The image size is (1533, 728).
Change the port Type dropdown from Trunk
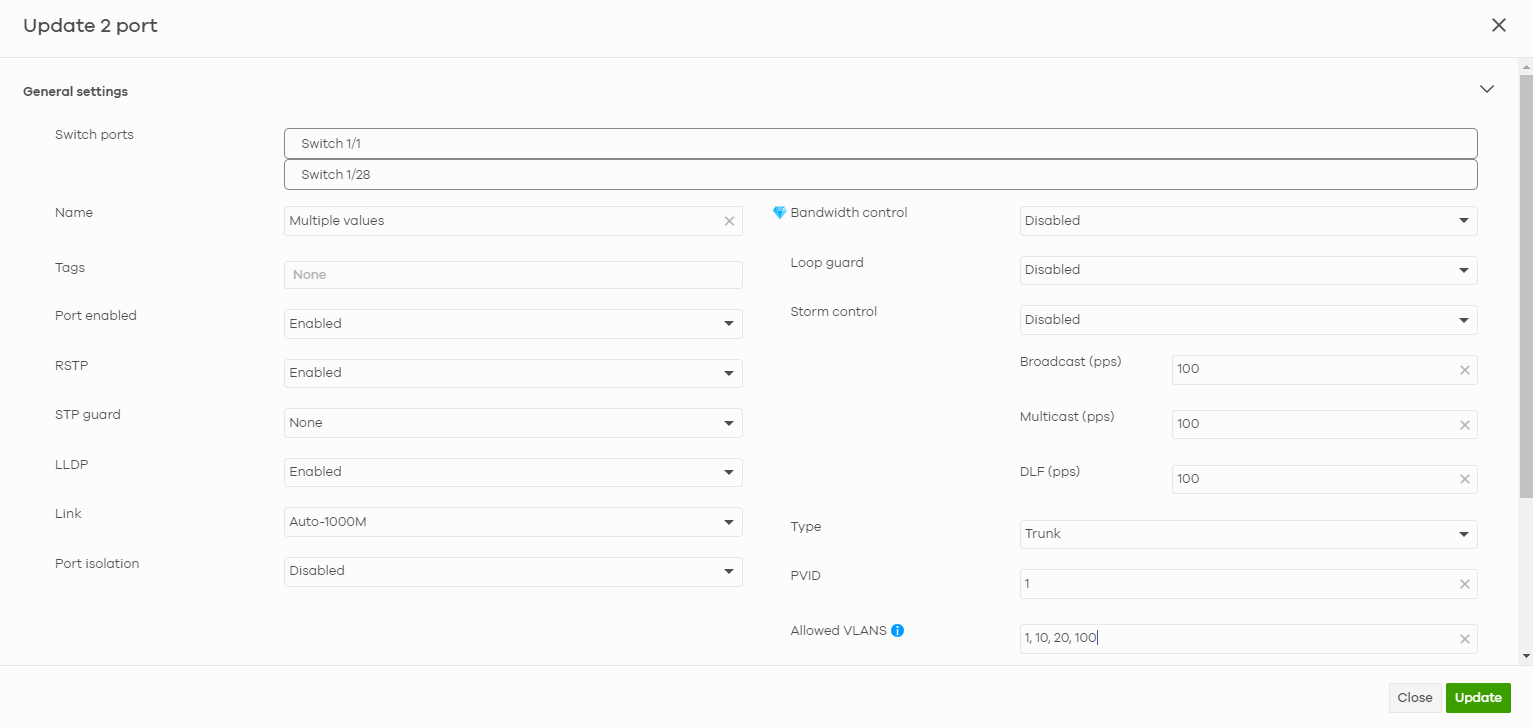point(1248,534)
